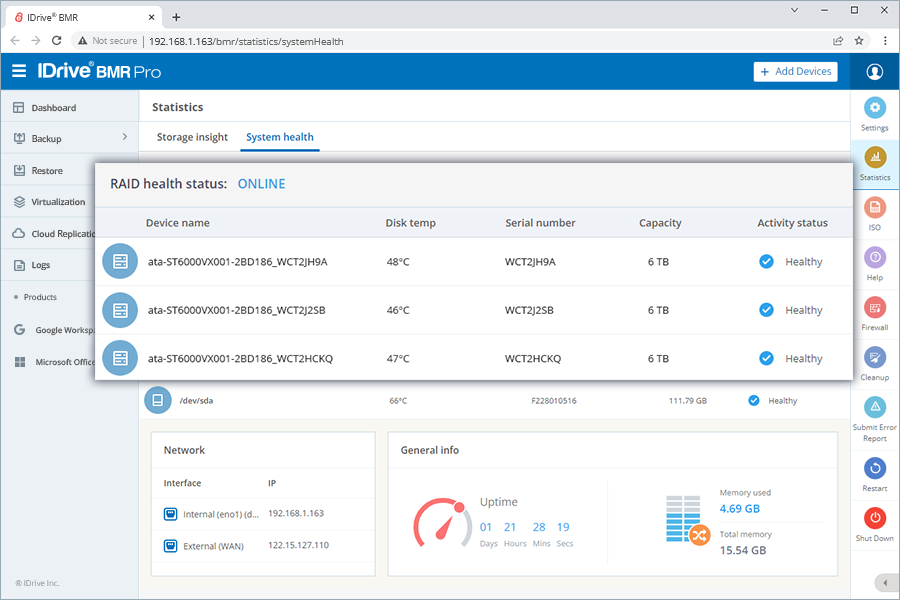Viewport: 900px width, 600px height.
Task: Click the share page icon
Action: coord(838,41)
